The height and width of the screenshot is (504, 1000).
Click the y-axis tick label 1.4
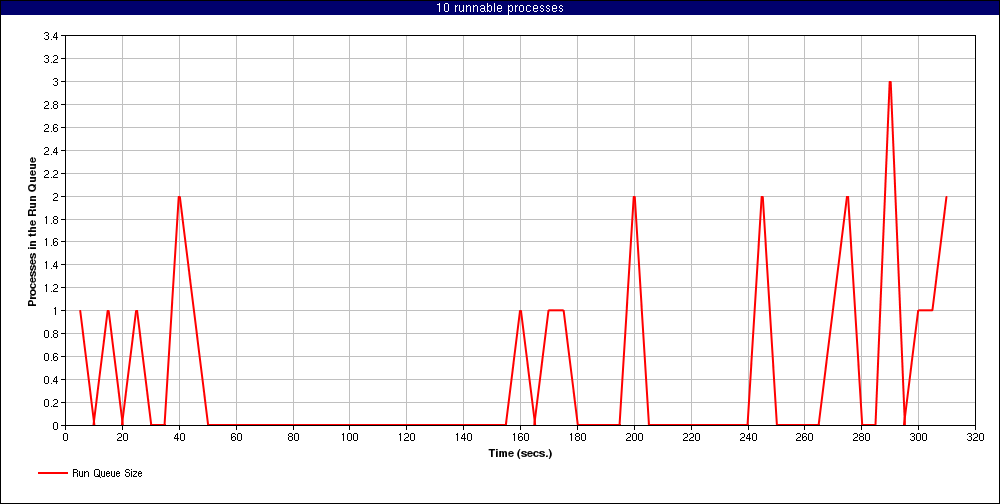(52, 265)
